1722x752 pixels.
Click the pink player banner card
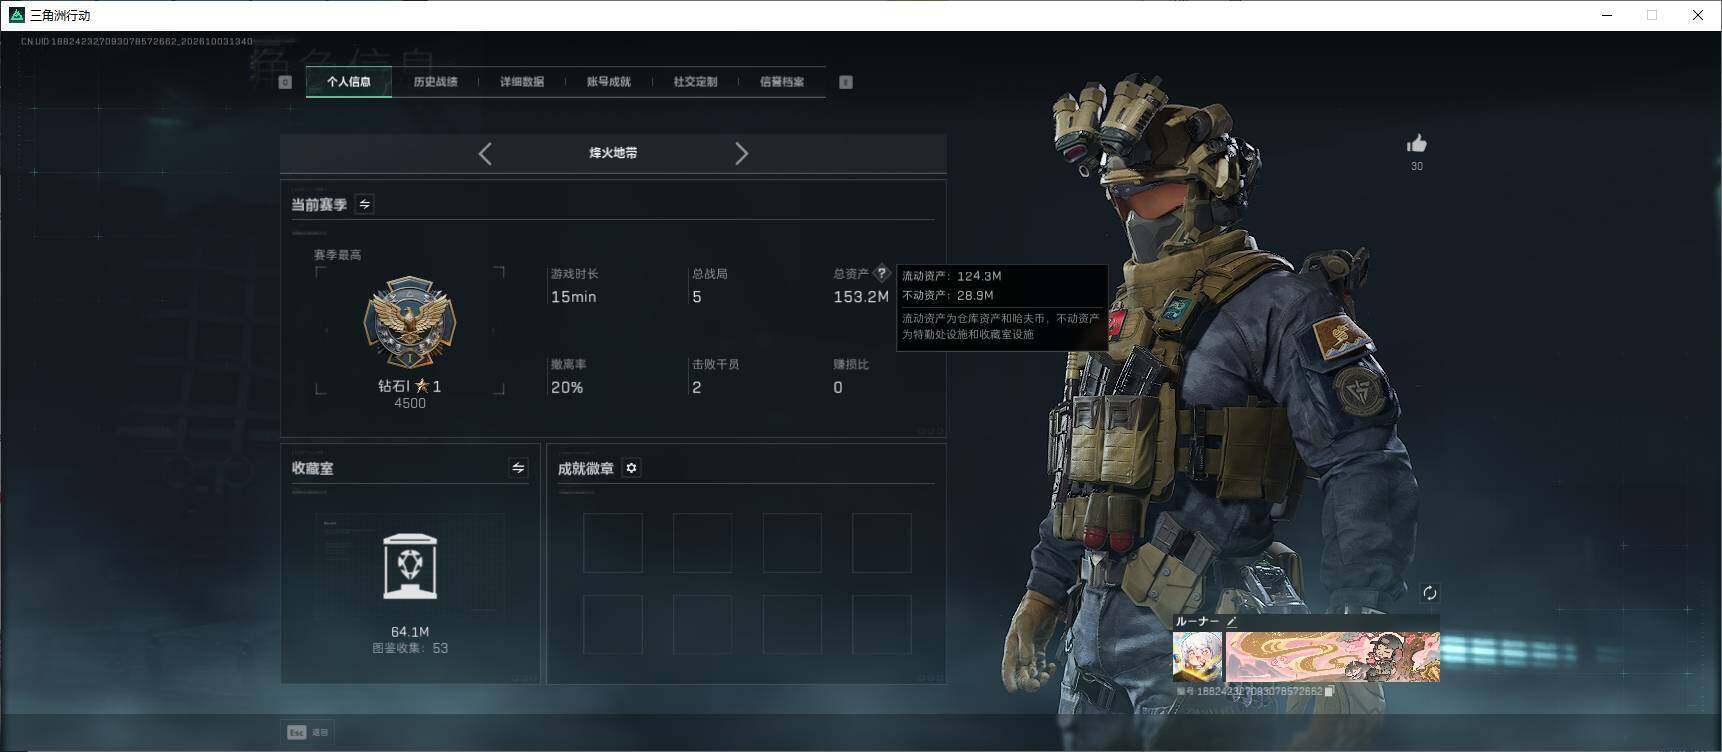pos(1333,656)
